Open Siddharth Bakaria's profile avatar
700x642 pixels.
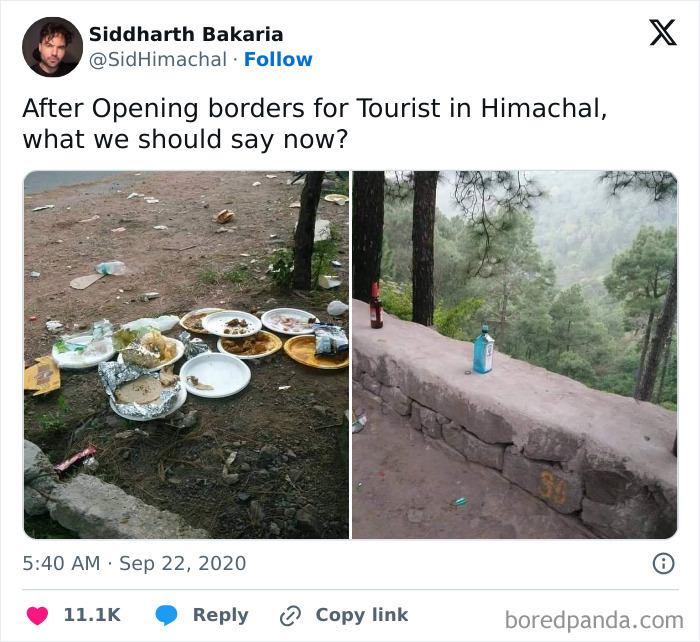click(52, 47)
